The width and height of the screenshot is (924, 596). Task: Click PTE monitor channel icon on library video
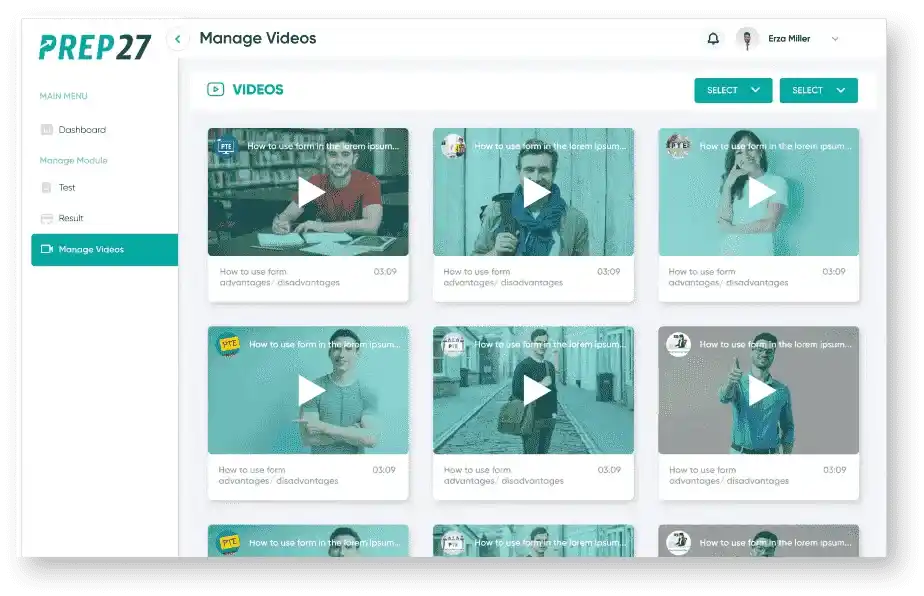[x=226, y=146]
